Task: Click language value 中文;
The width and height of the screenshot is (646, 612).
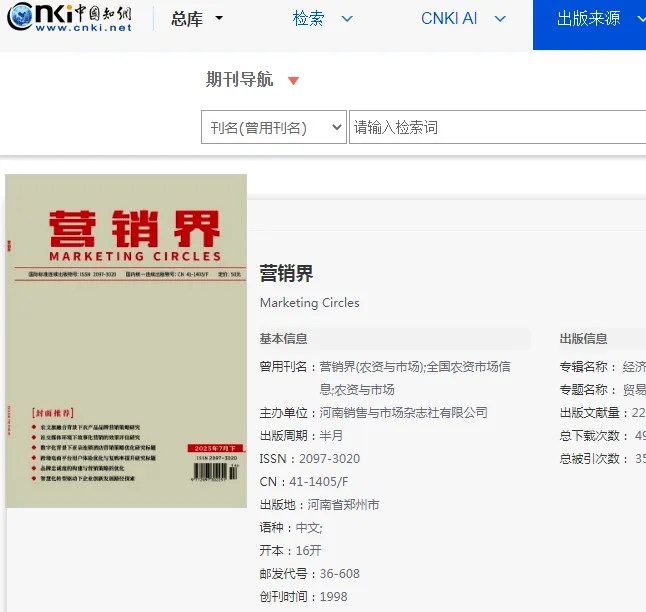Action: 309,528
